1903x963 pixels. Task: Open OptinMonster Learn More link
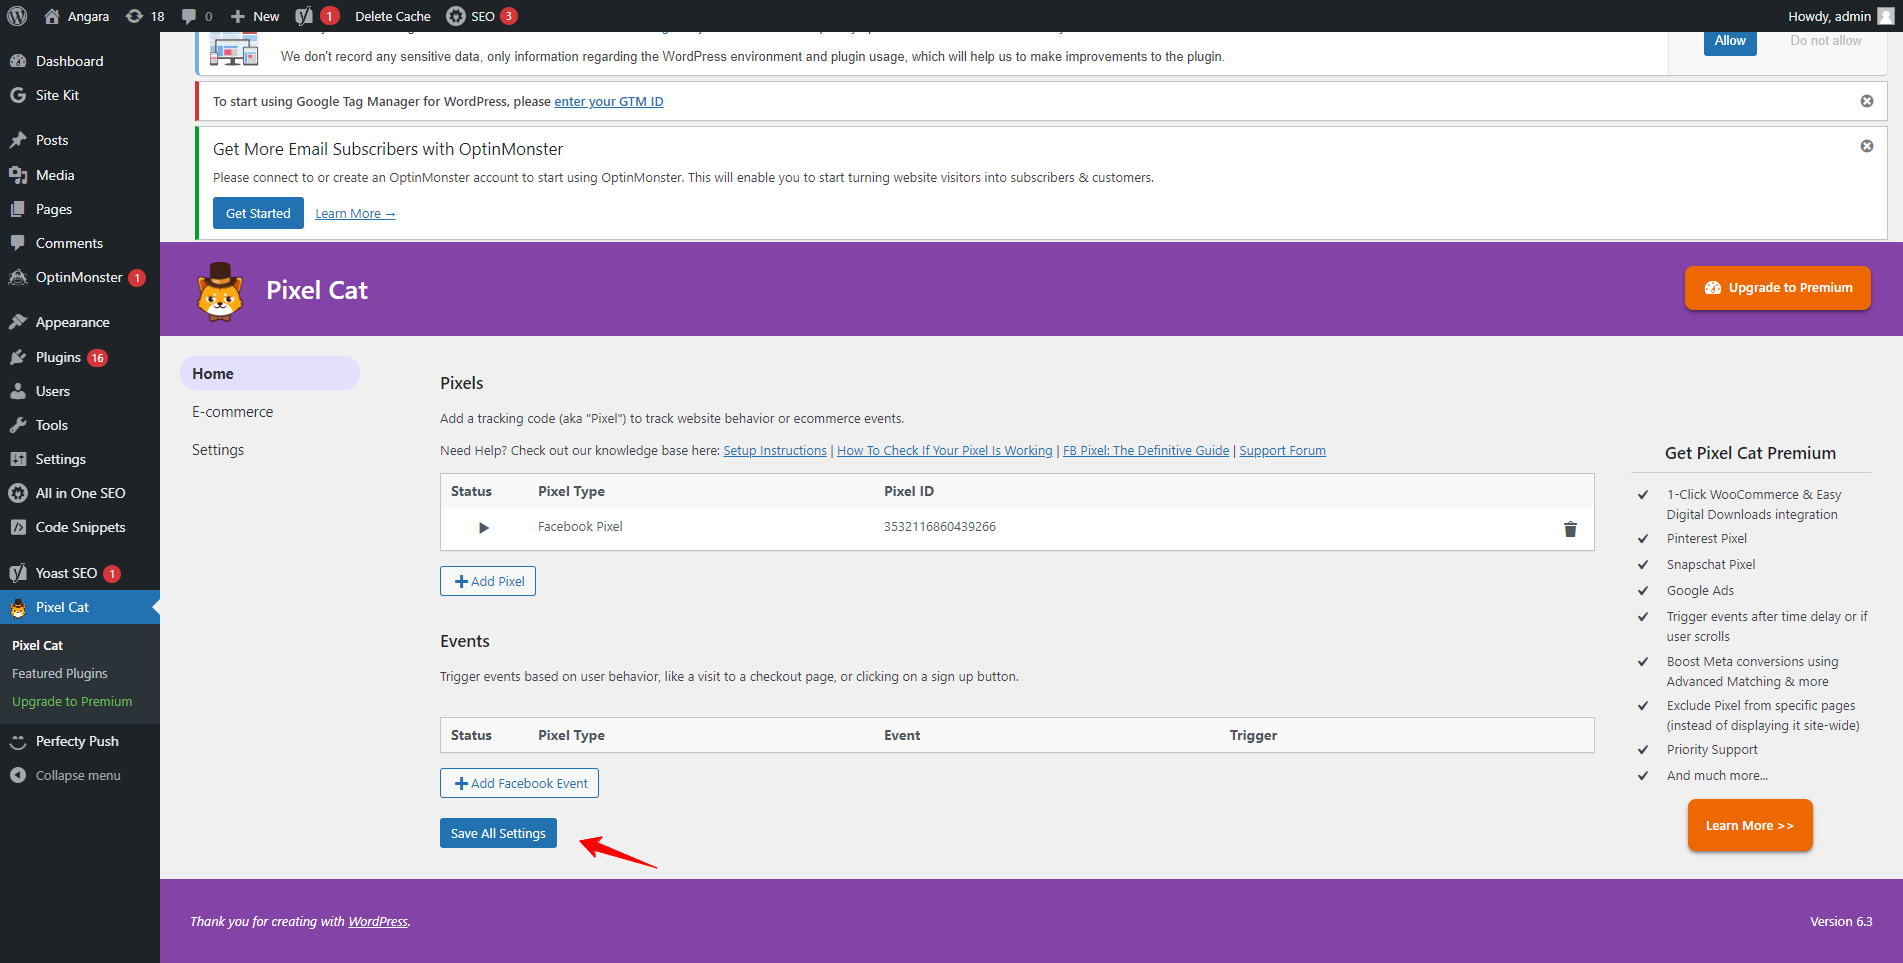[355, 214]
